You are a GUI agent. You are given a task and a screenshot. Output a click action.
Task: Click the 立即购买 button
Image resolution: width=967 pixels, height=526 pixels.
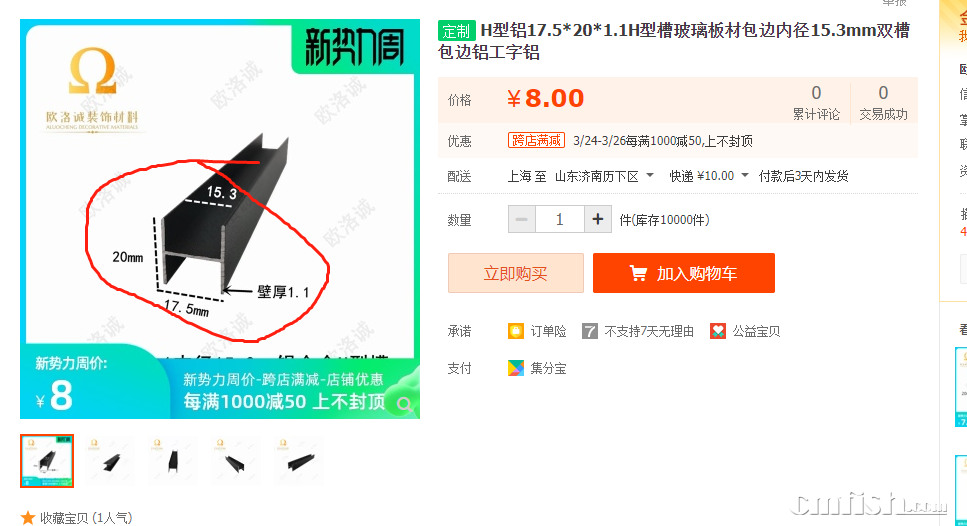[516, 273]
